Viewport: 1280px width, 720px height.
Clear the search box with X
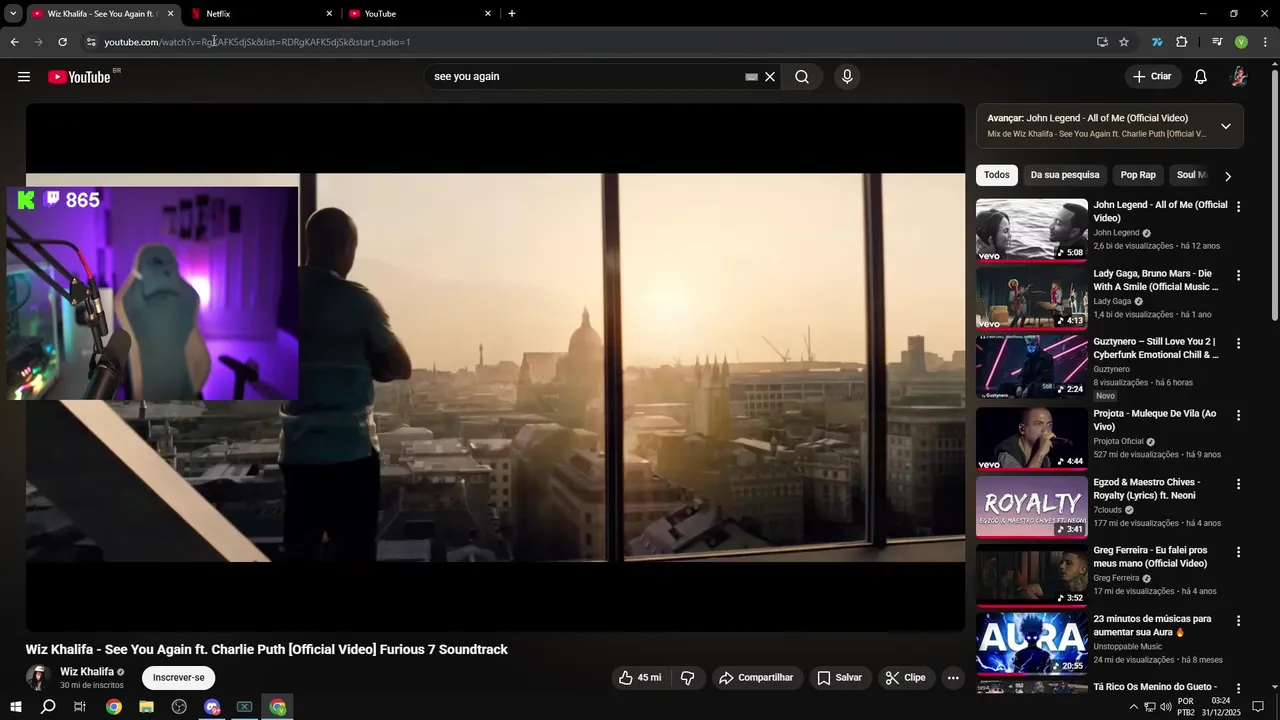(770, 77)
